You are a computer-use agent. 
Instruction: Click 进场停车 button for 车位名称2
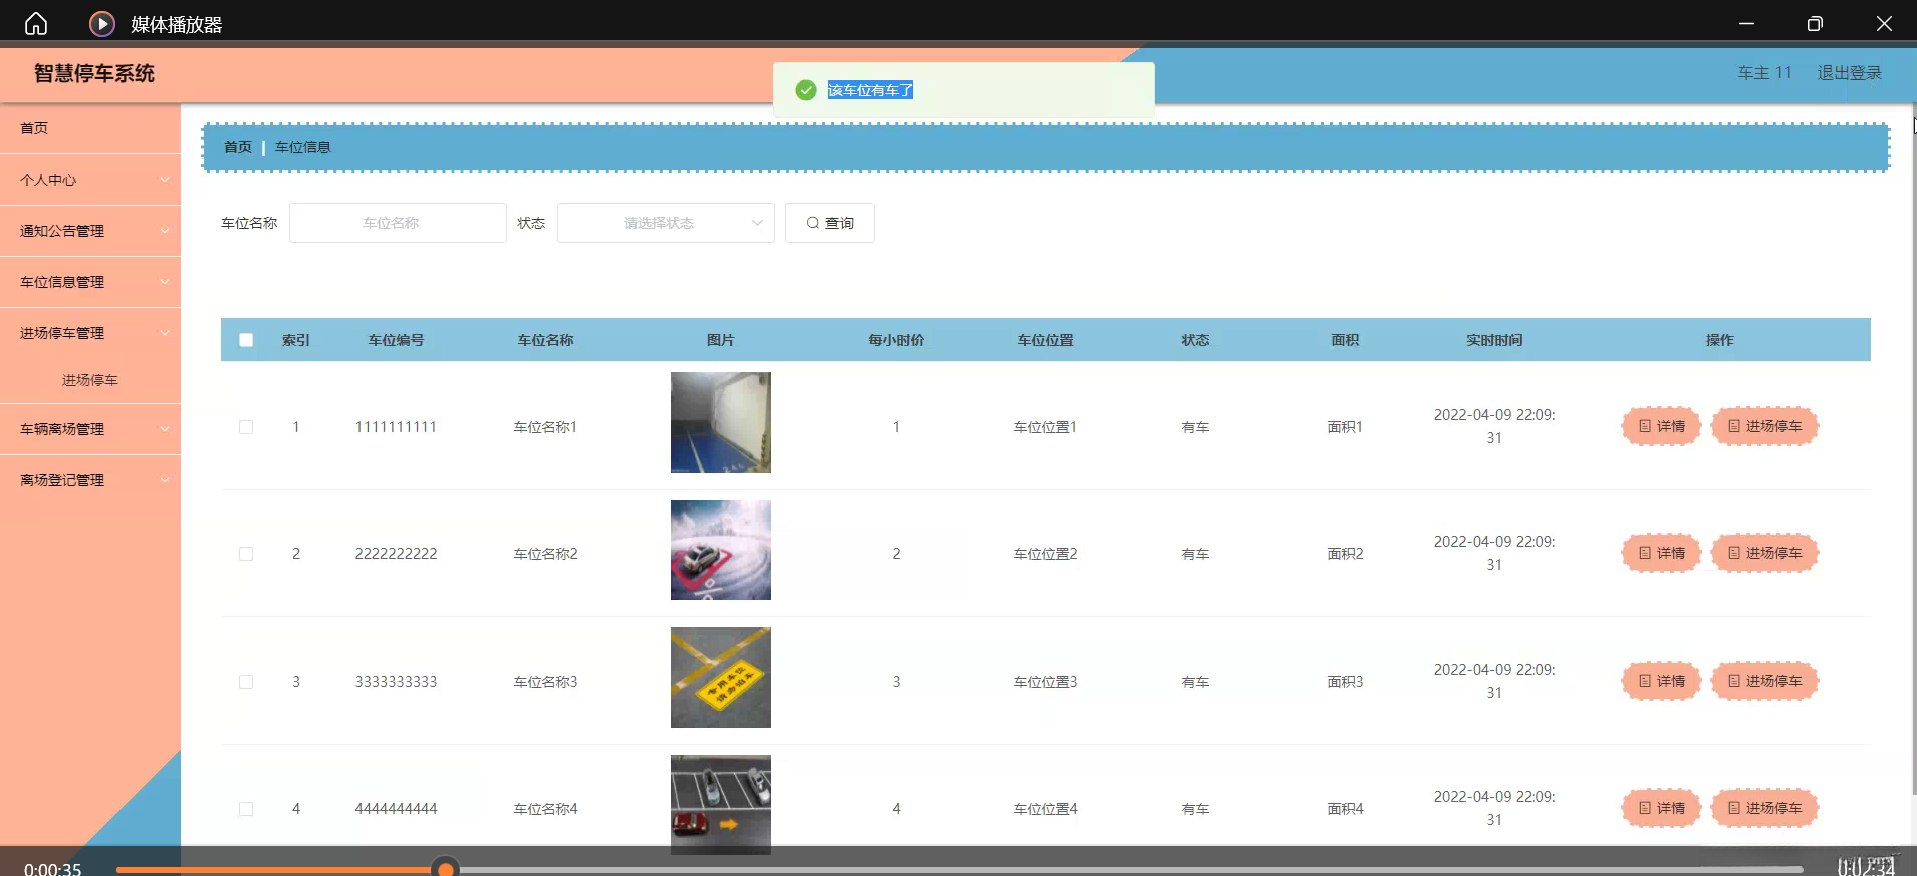point(1765,553)
